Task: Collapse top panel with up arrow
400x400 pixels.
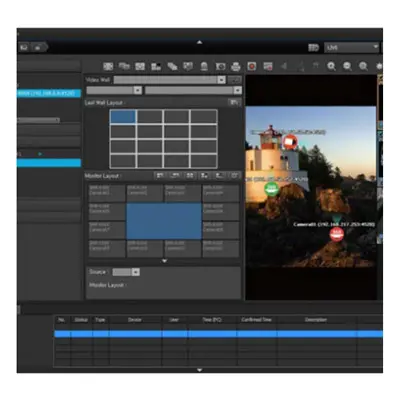Action: point(199,42)
